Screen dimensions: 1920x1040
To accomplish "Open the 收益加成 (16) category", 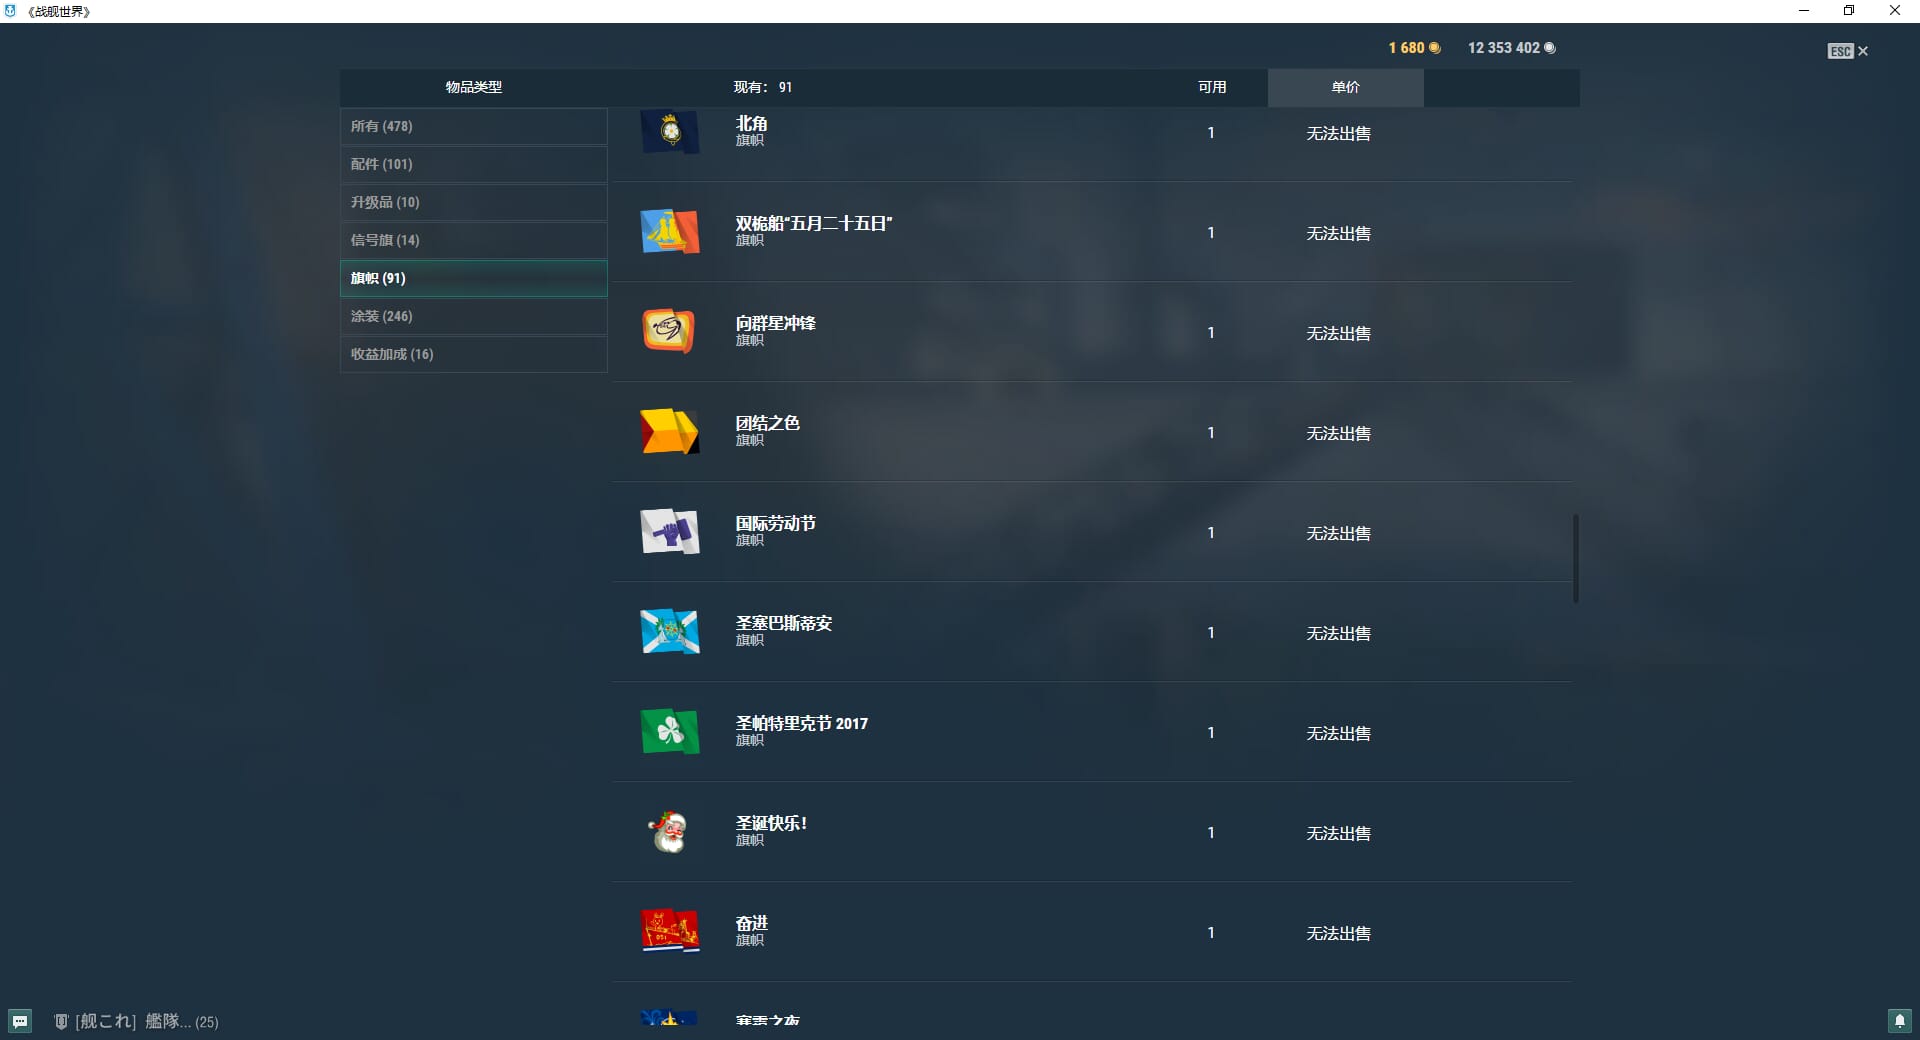I will [x=473, y=354].
